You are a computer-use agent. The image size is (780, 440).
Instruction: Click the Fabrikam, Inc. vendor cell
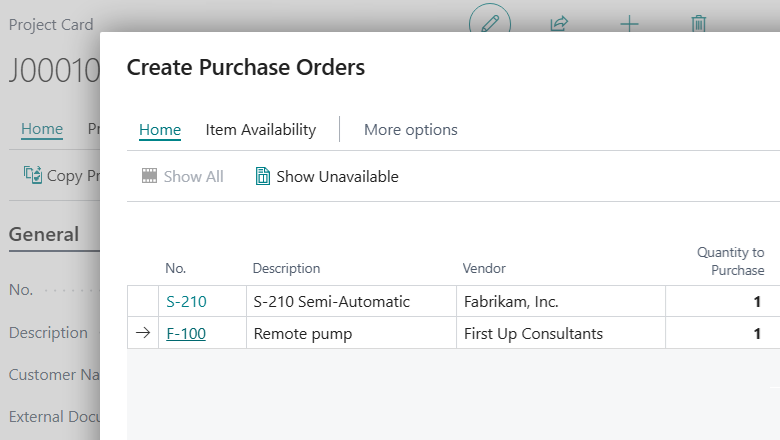tap(561, 301)
